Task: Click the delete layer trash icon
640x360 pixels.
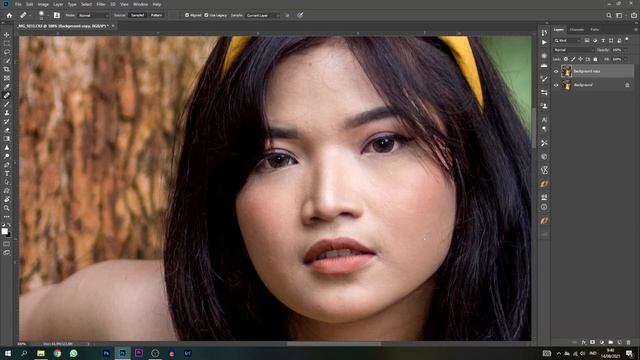Action: [x=629, y=342]
